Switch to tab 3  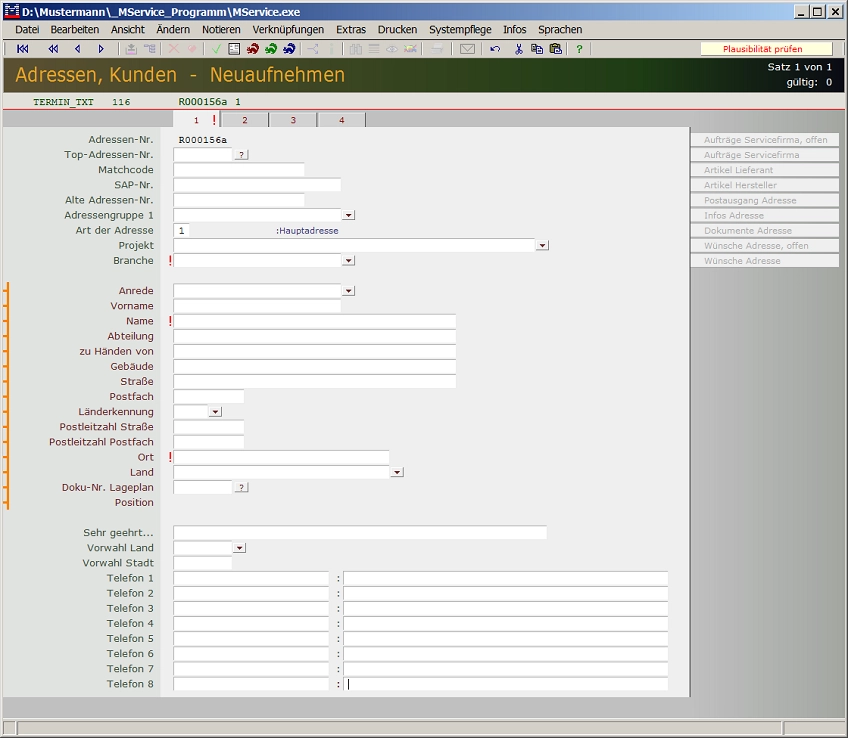coord(293,120)
